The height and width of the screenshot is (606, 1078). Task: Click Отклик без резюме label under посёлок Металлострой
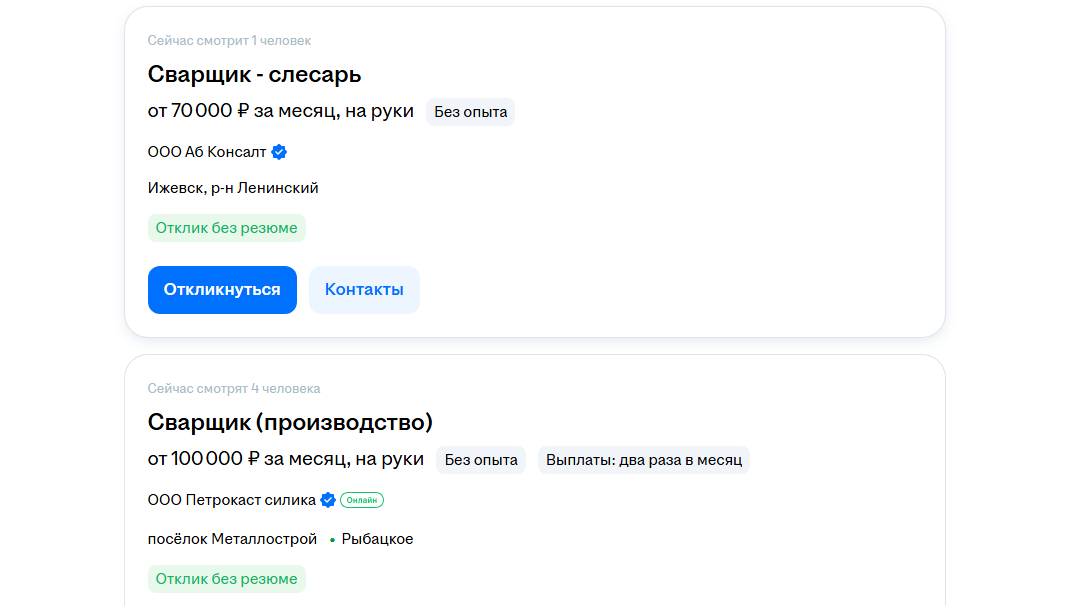226,579
